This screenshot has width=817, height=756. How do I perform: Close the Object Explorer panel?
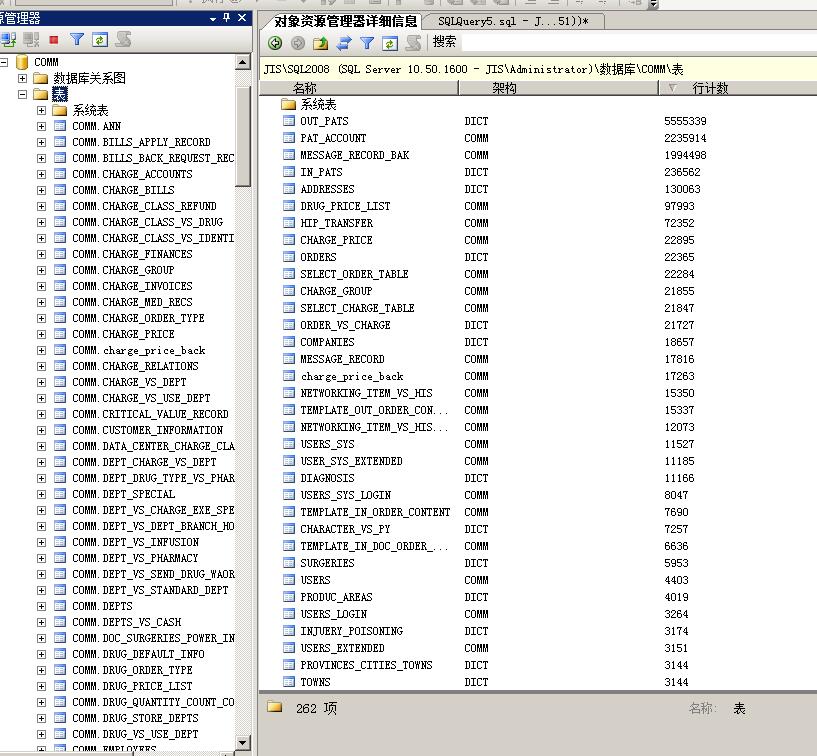pyautogui.click(x=242, y=18)
